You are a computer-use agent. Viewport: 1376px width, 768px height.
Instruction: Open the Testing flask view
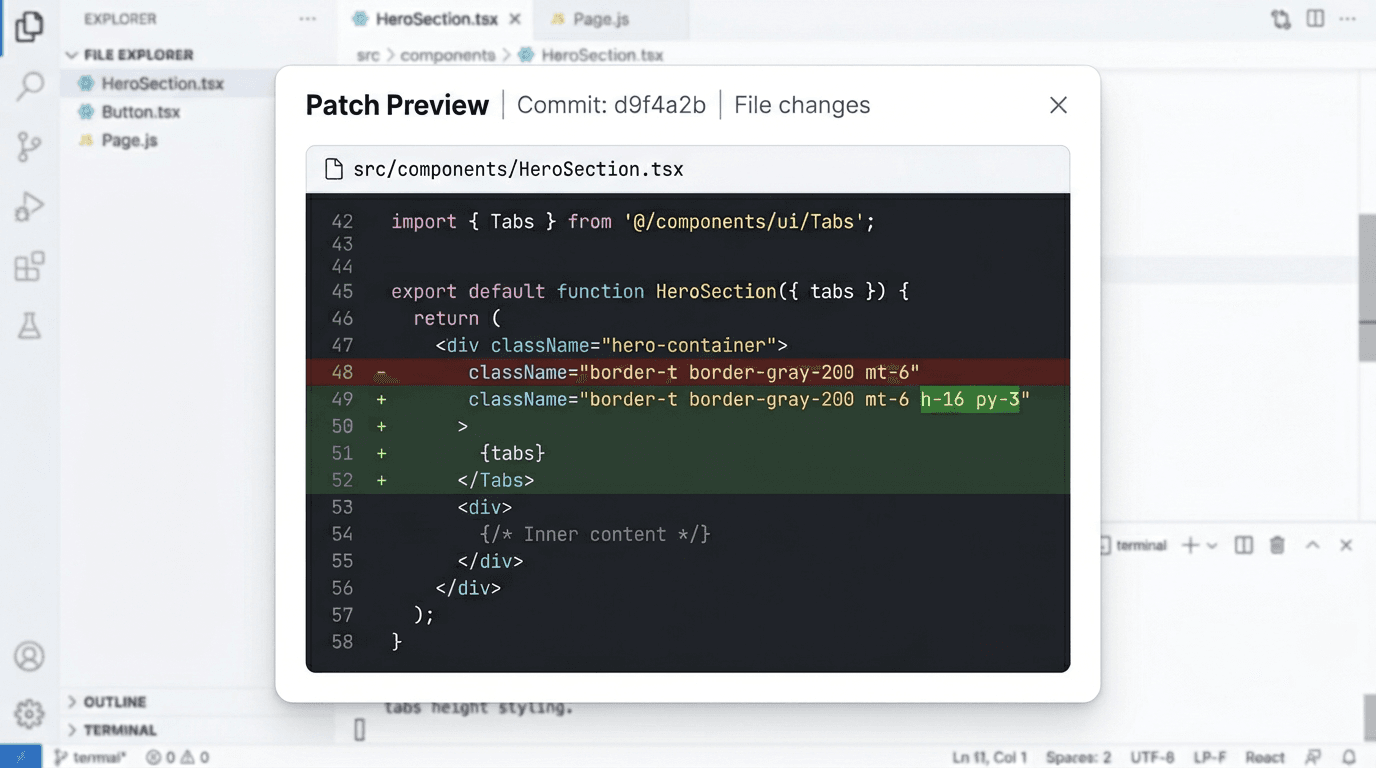point(29,326)
